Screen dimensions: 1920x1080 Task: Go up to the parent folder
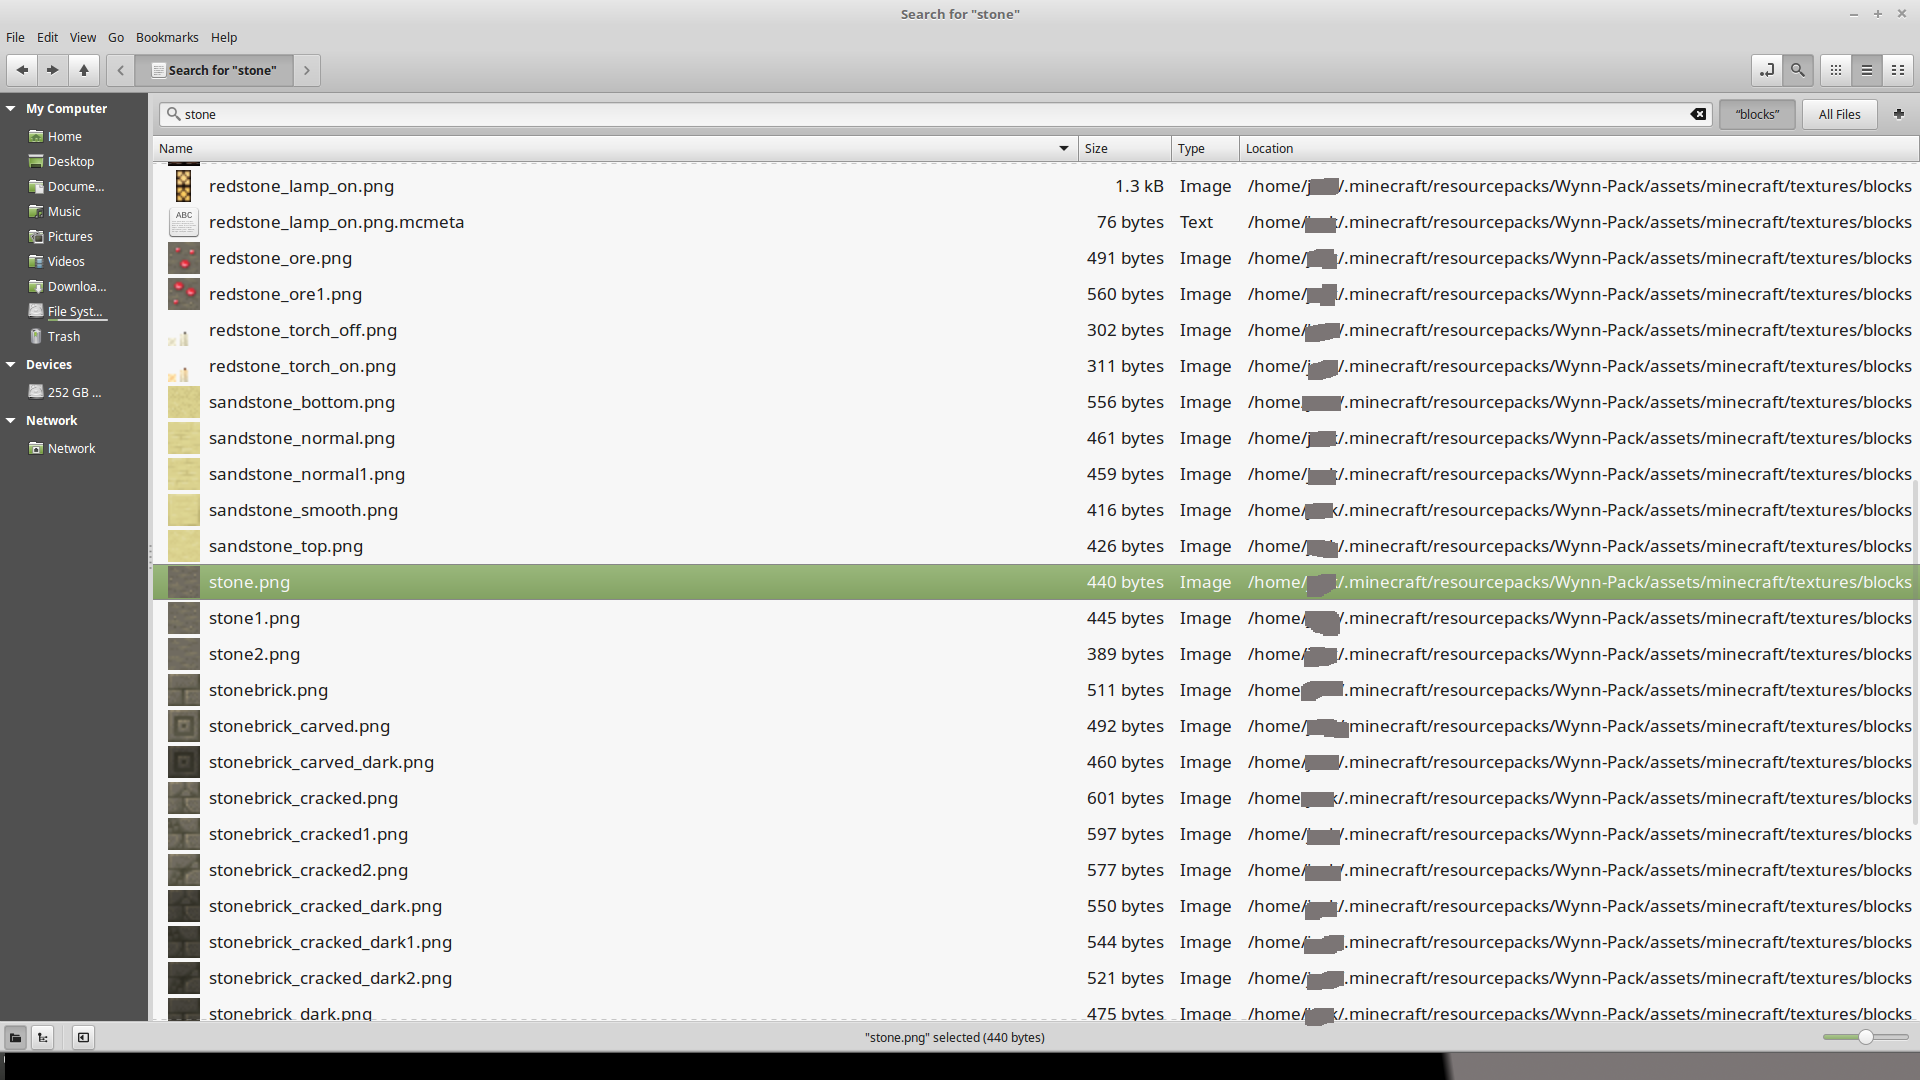coord(84,70)
